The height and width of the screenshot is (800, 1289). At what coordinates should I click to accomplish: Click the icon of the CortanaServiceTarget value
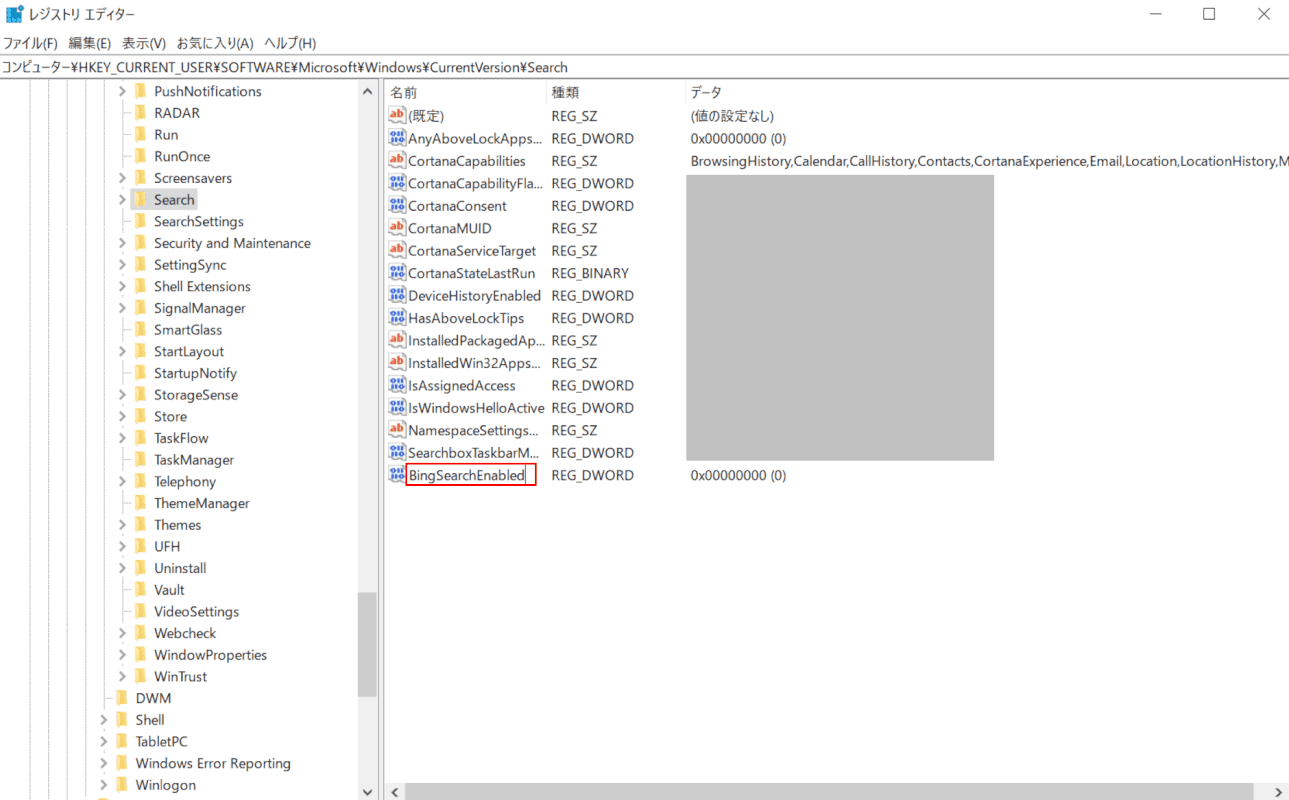pos(397,251)
